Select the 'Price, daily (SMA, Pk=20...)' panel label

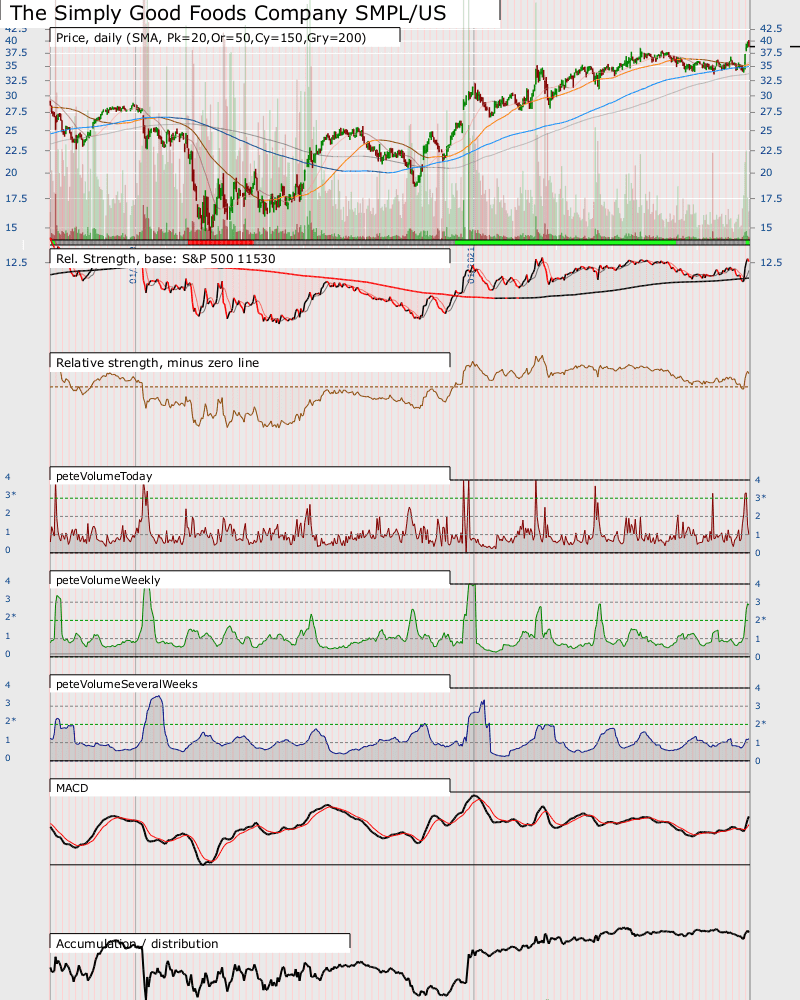[x=211, y=38]
